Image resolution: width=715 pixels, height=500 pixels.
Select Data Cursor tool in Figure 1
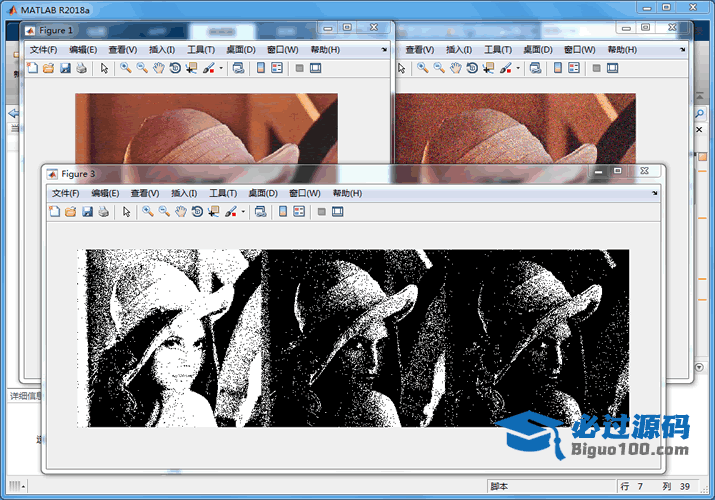click(x=191, y=68)
